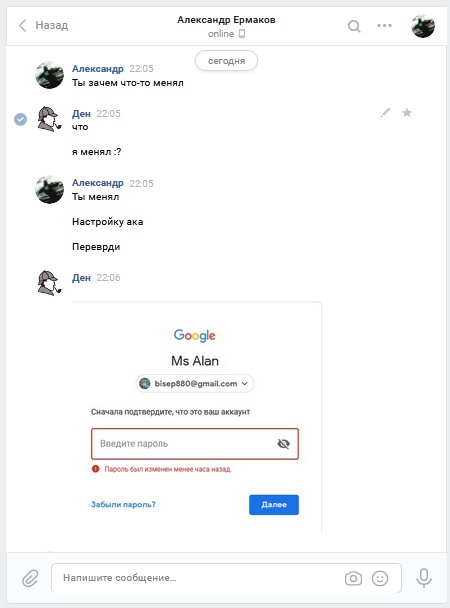Edit Ден's message with pencil icon
450x608 pixels.
click(385, 112)
